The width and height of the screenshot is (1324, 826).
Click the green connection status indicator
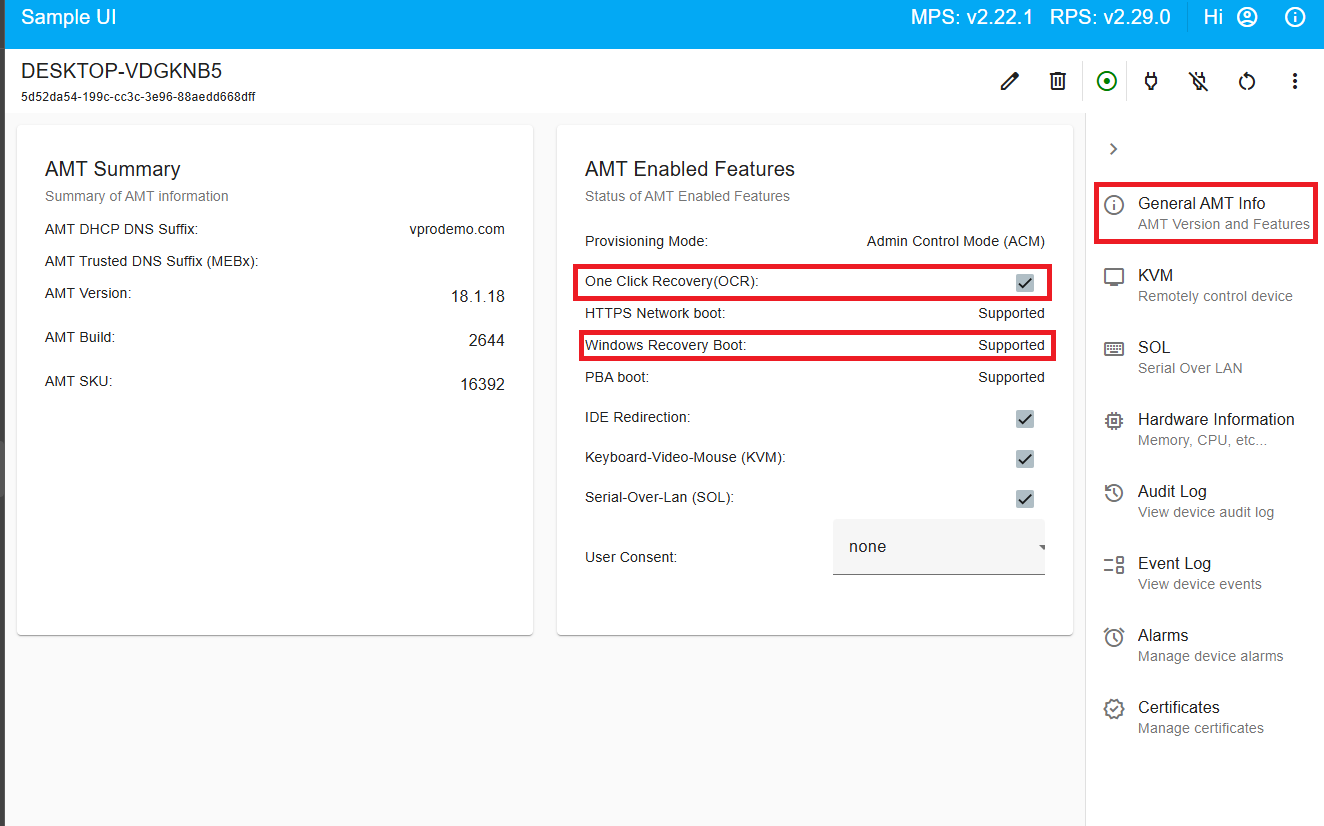pos(1106,81)
